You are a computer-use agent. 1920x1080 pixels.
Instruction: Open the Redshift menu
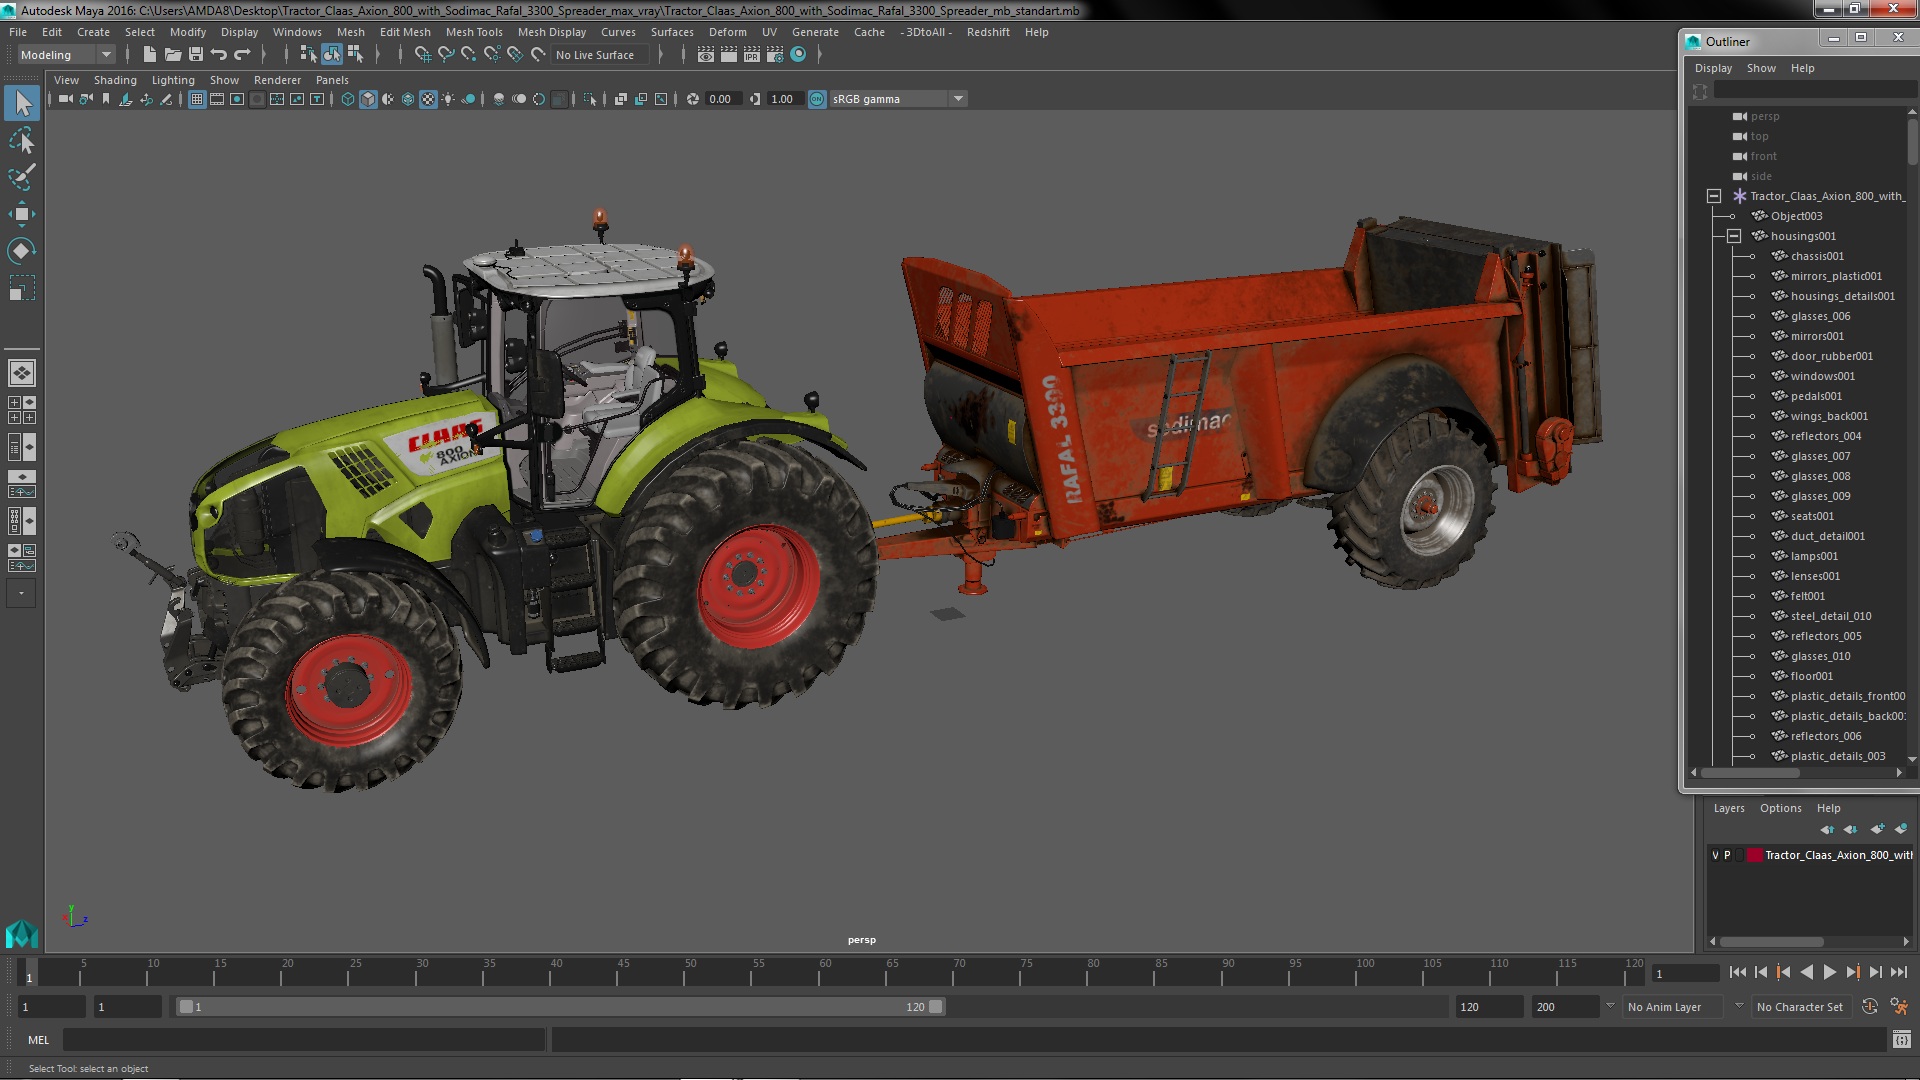(x=988, y=32)
